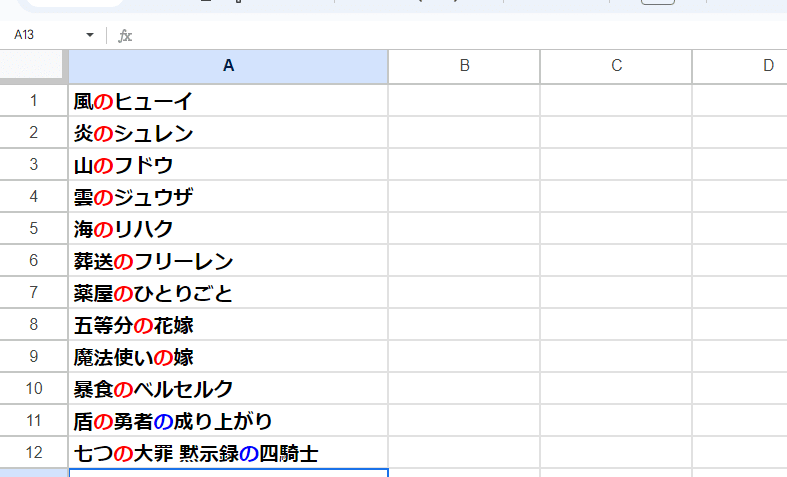Click cell containing 薬屋のひとりごと
The image size is (787, 477).
228,292
